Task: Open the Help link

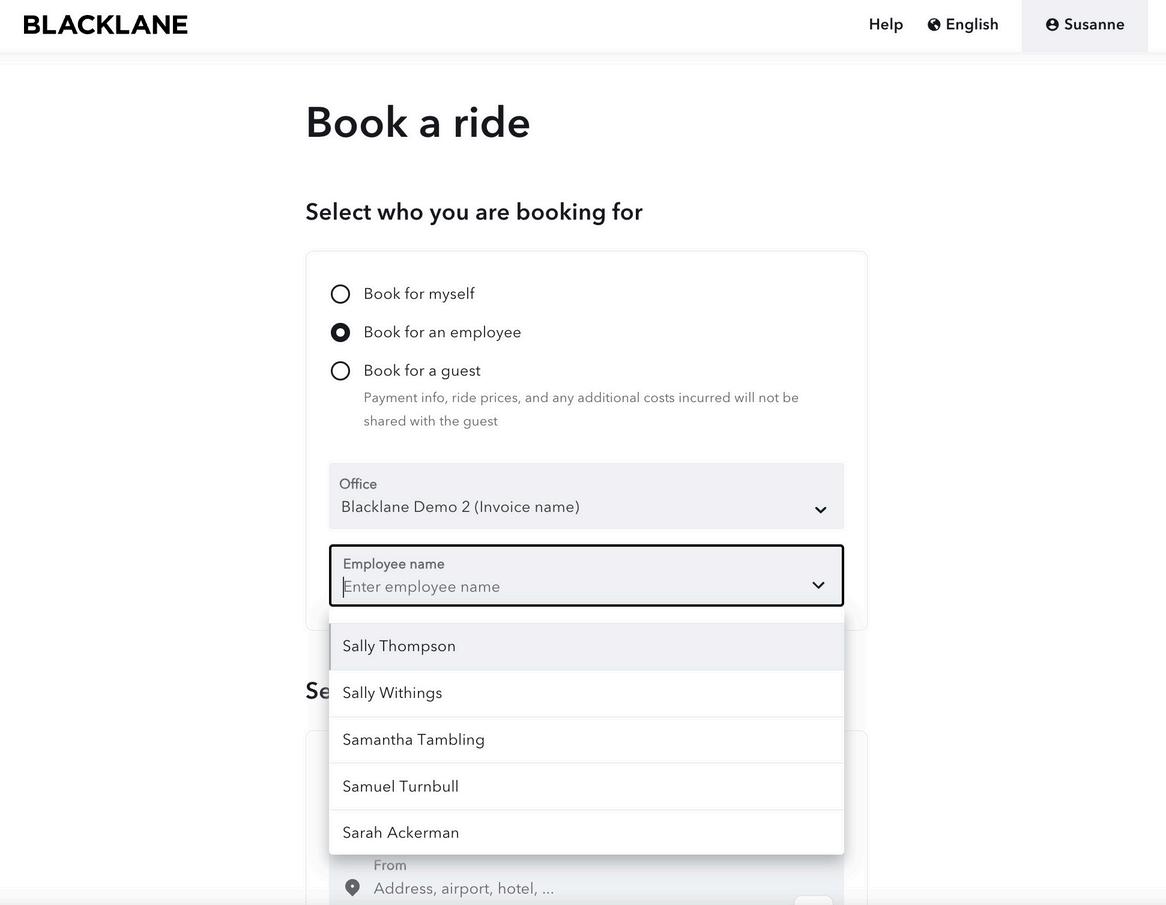Action: tap(885, 25)
